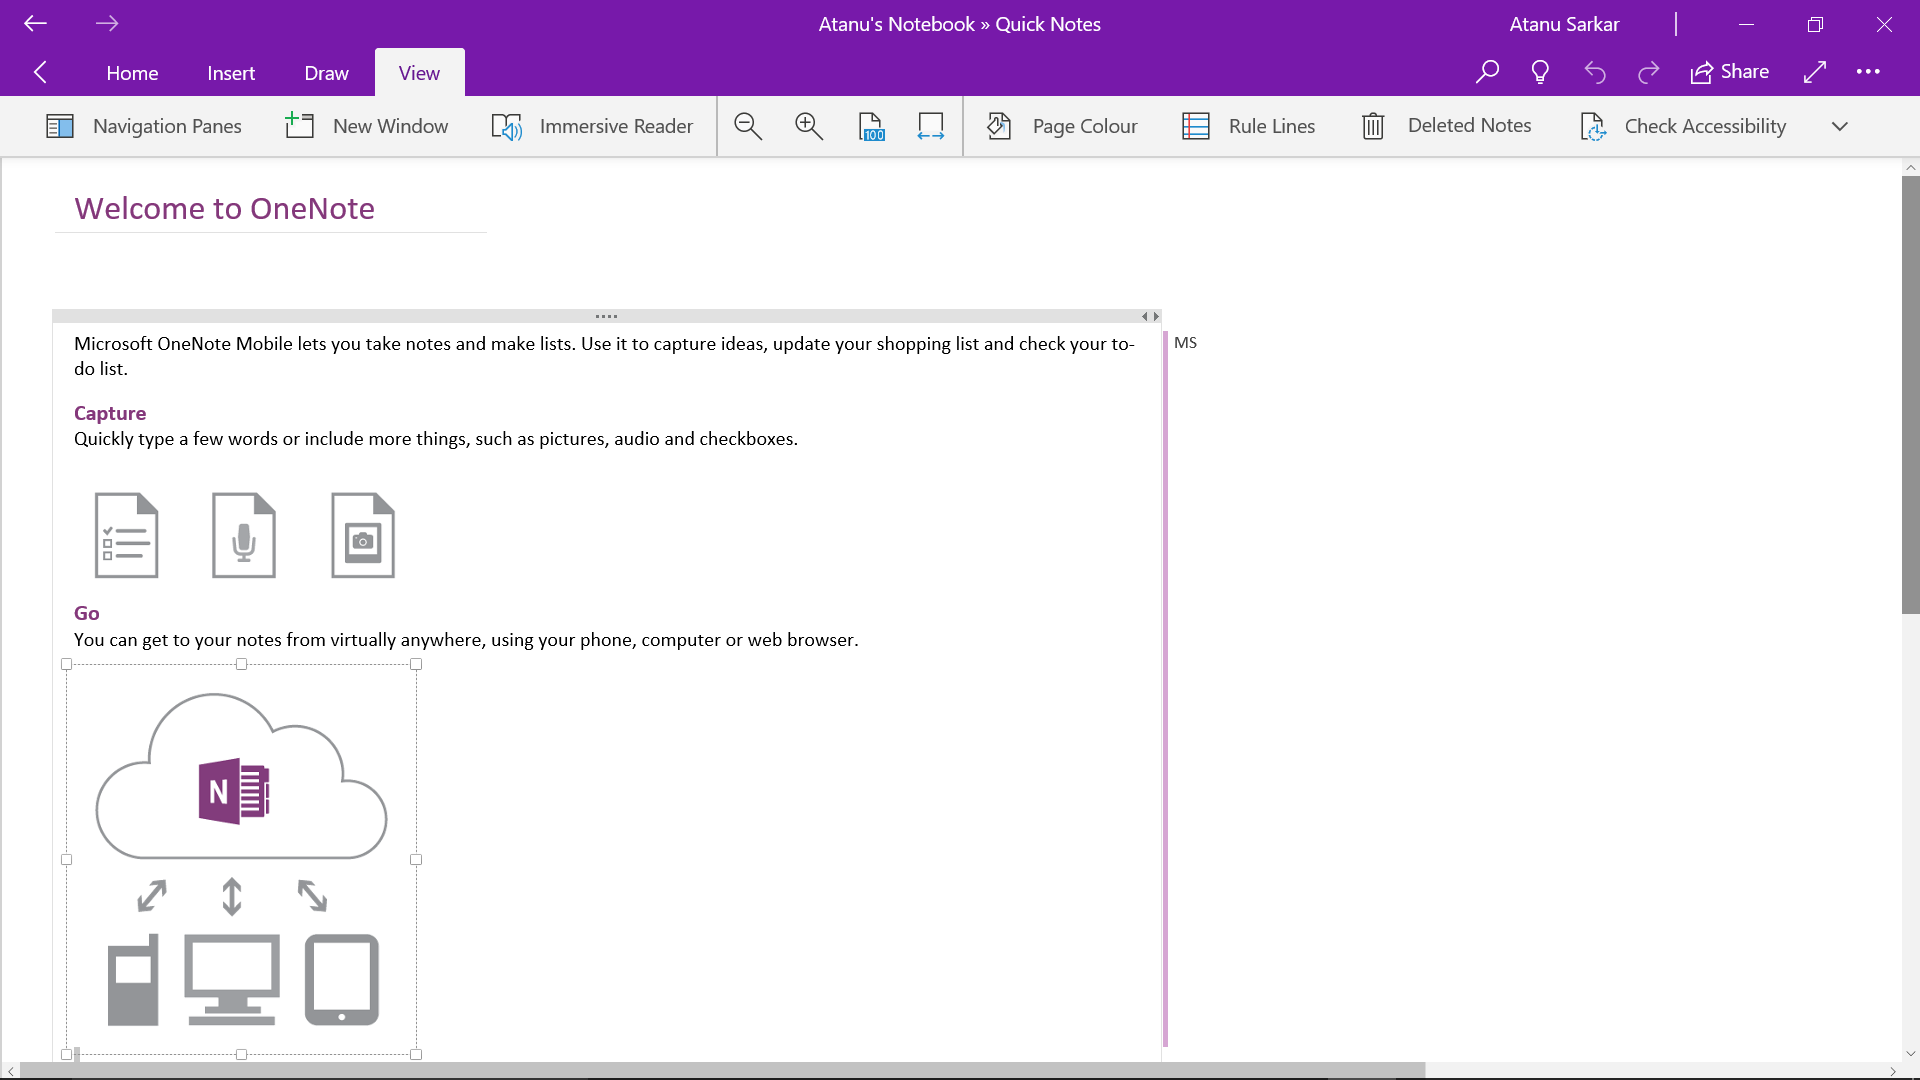Click the Undo arrow icon
The image size is (1920, 1080).
point(1595,72)
